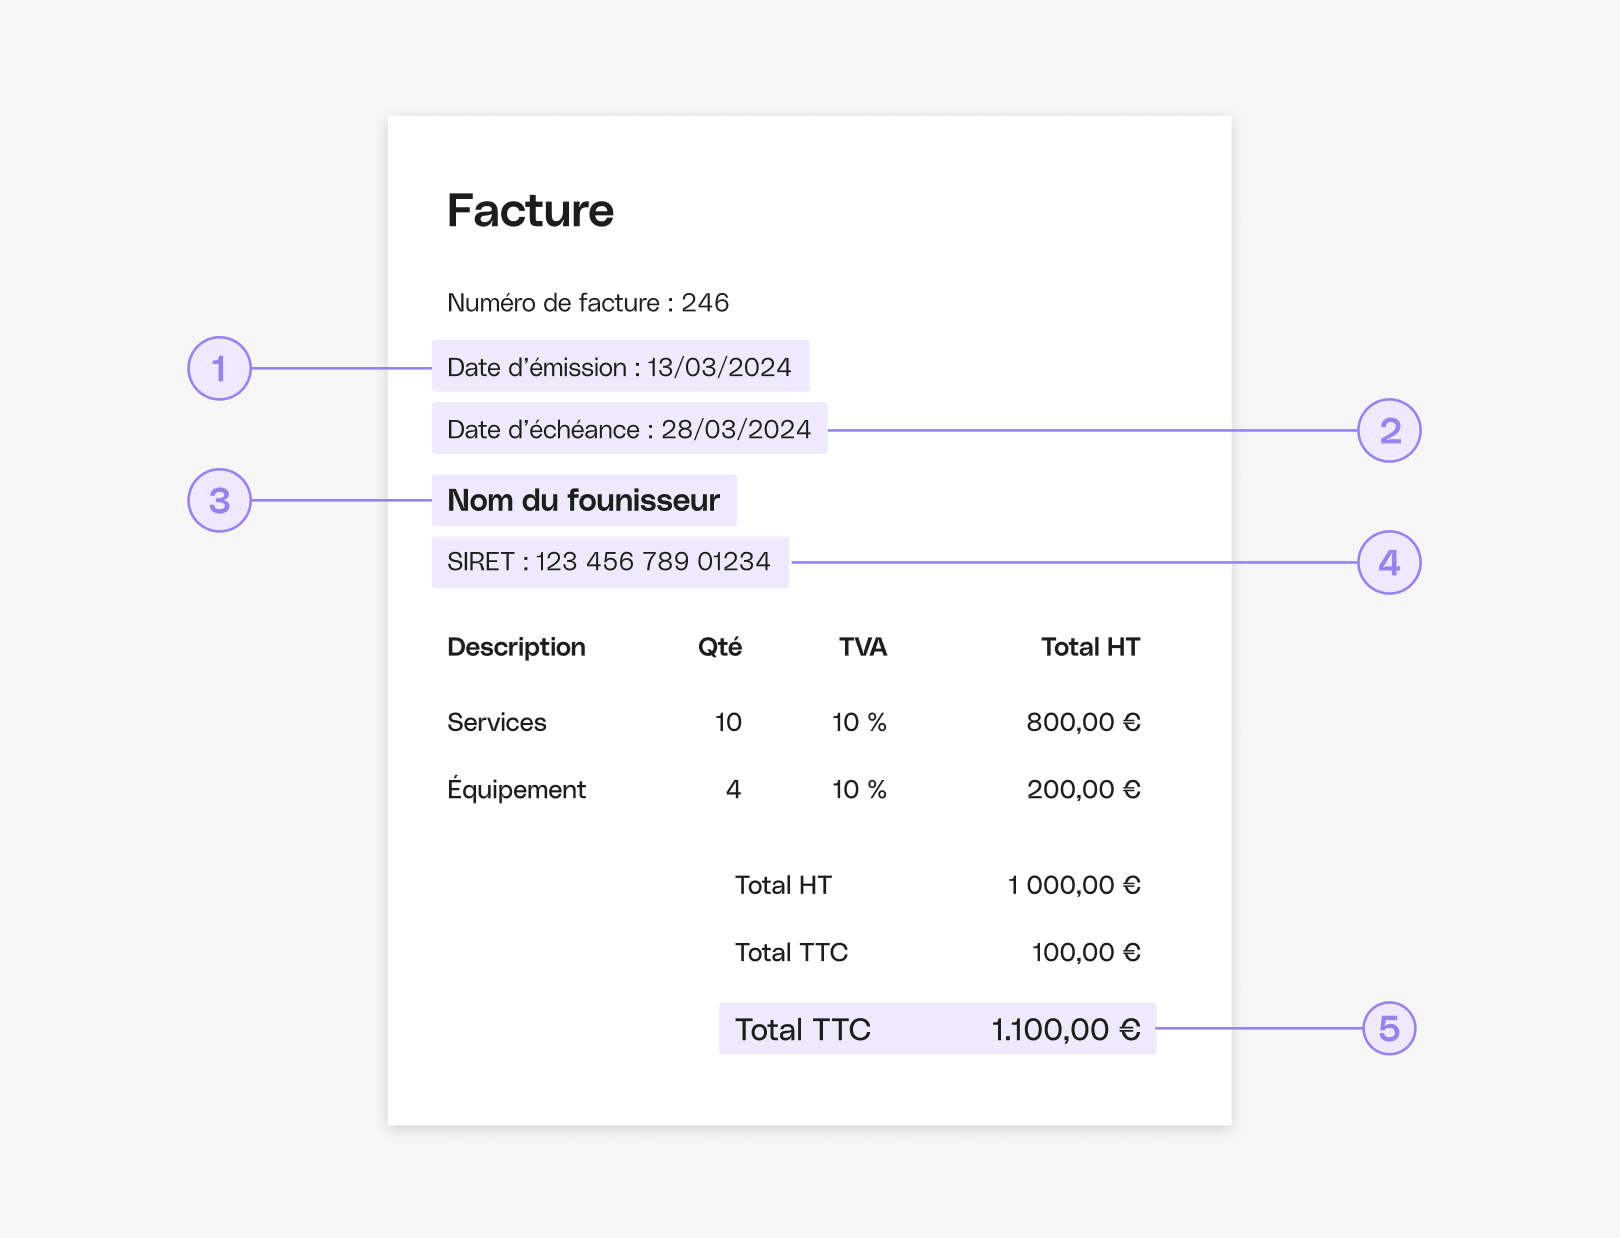The image size is (1620, 1238).
Task: Click the "Nom du founisseur" label
Action: [584, 500]
